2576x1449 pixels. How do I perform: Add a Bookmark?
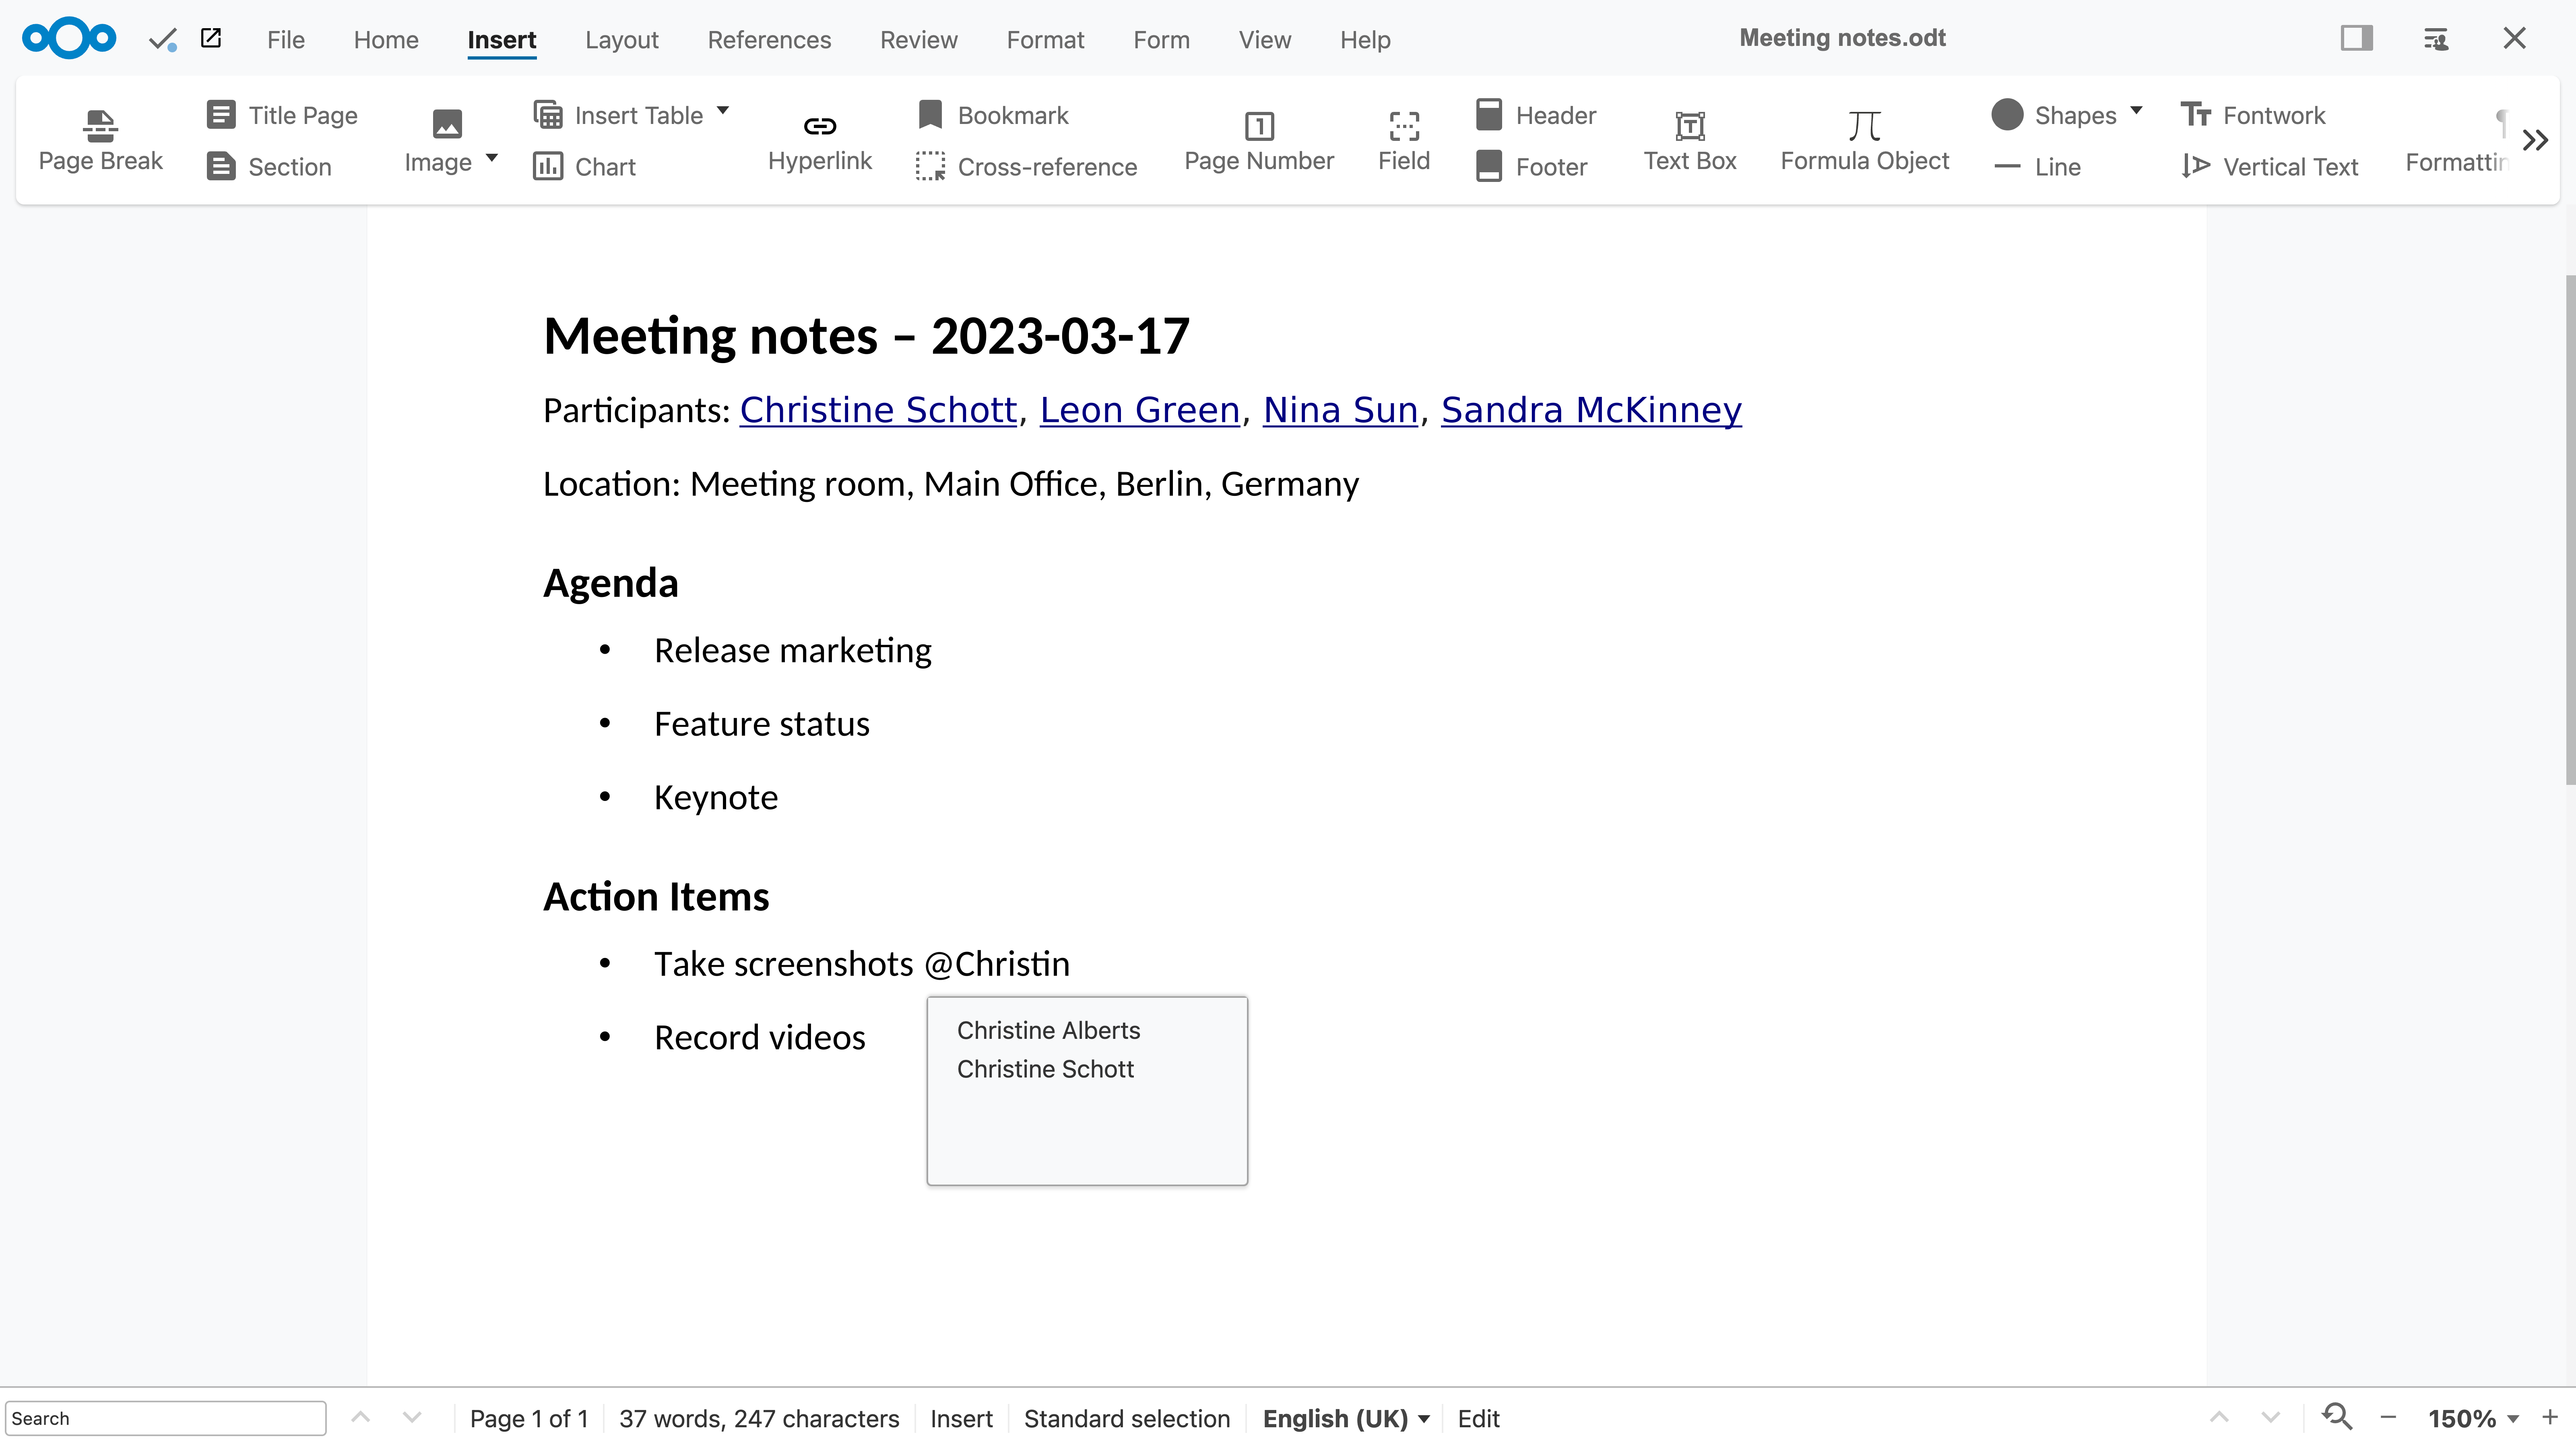992,115
